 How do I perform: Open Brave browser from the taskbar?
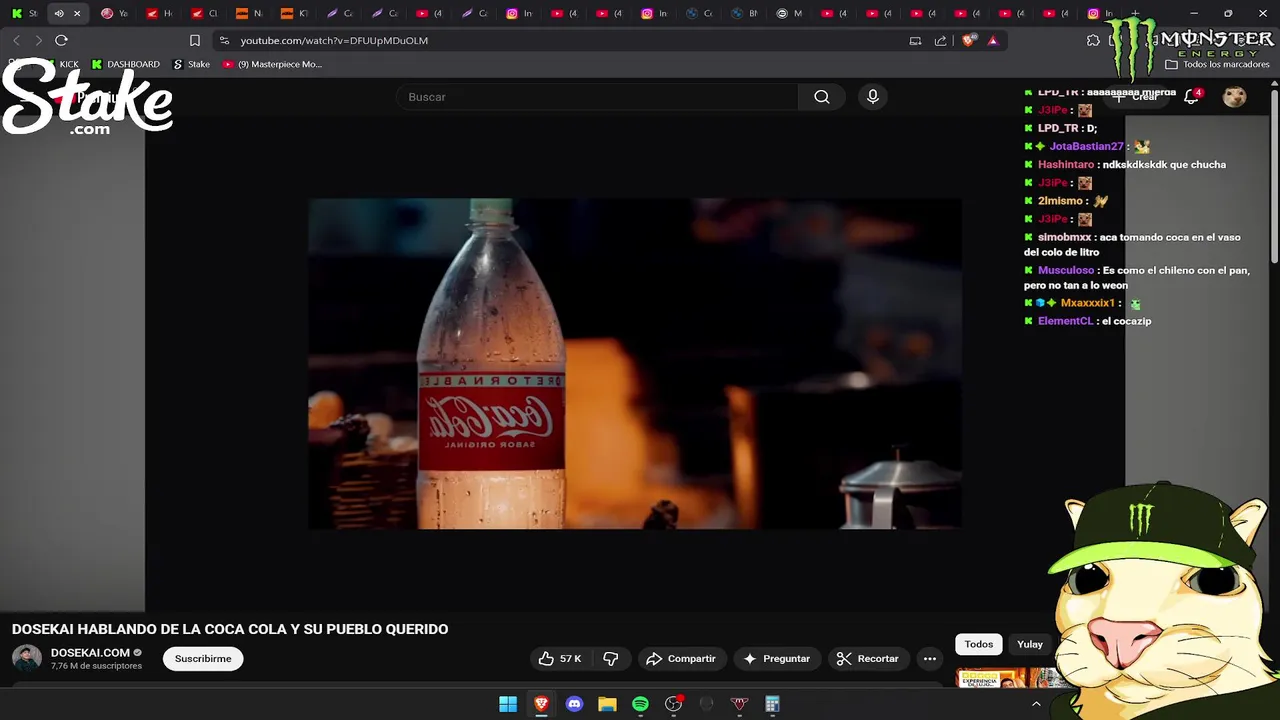point(541,704)
